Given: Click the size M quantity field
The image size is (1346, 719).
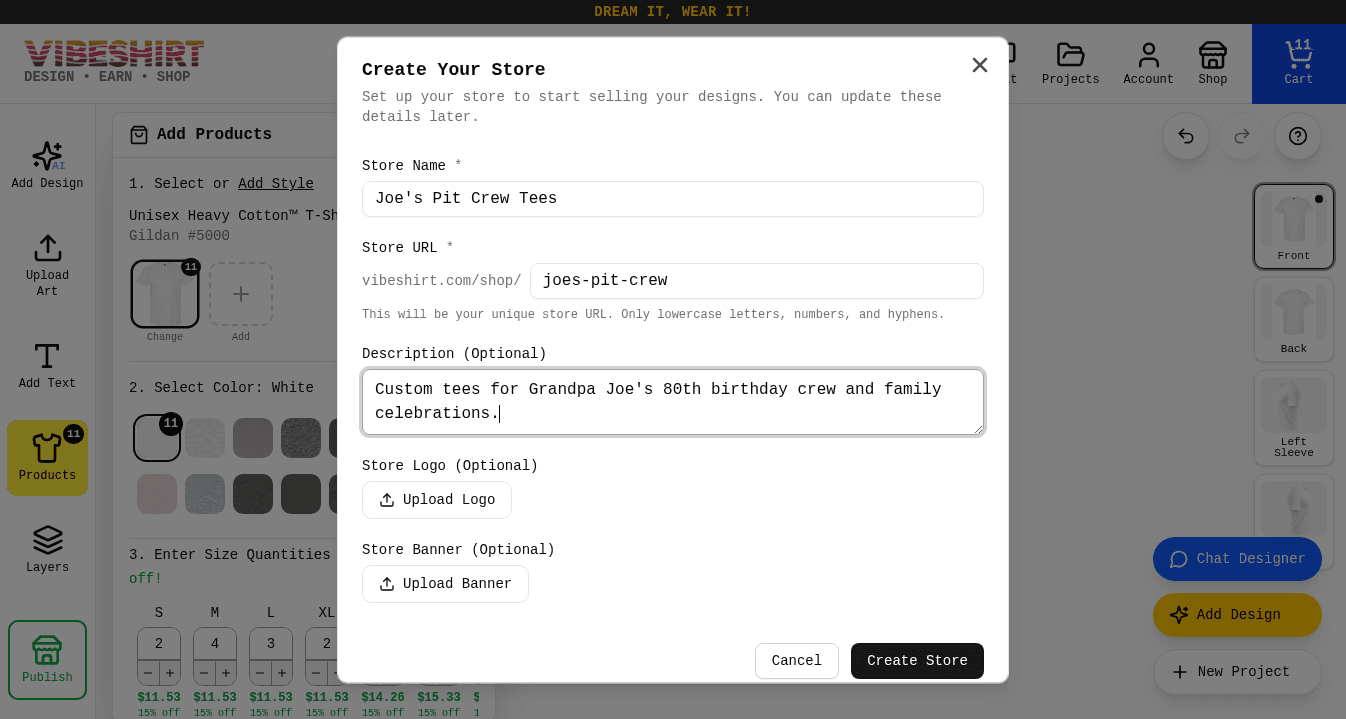Looking at the screenshot, I should (x=215, y=643).
